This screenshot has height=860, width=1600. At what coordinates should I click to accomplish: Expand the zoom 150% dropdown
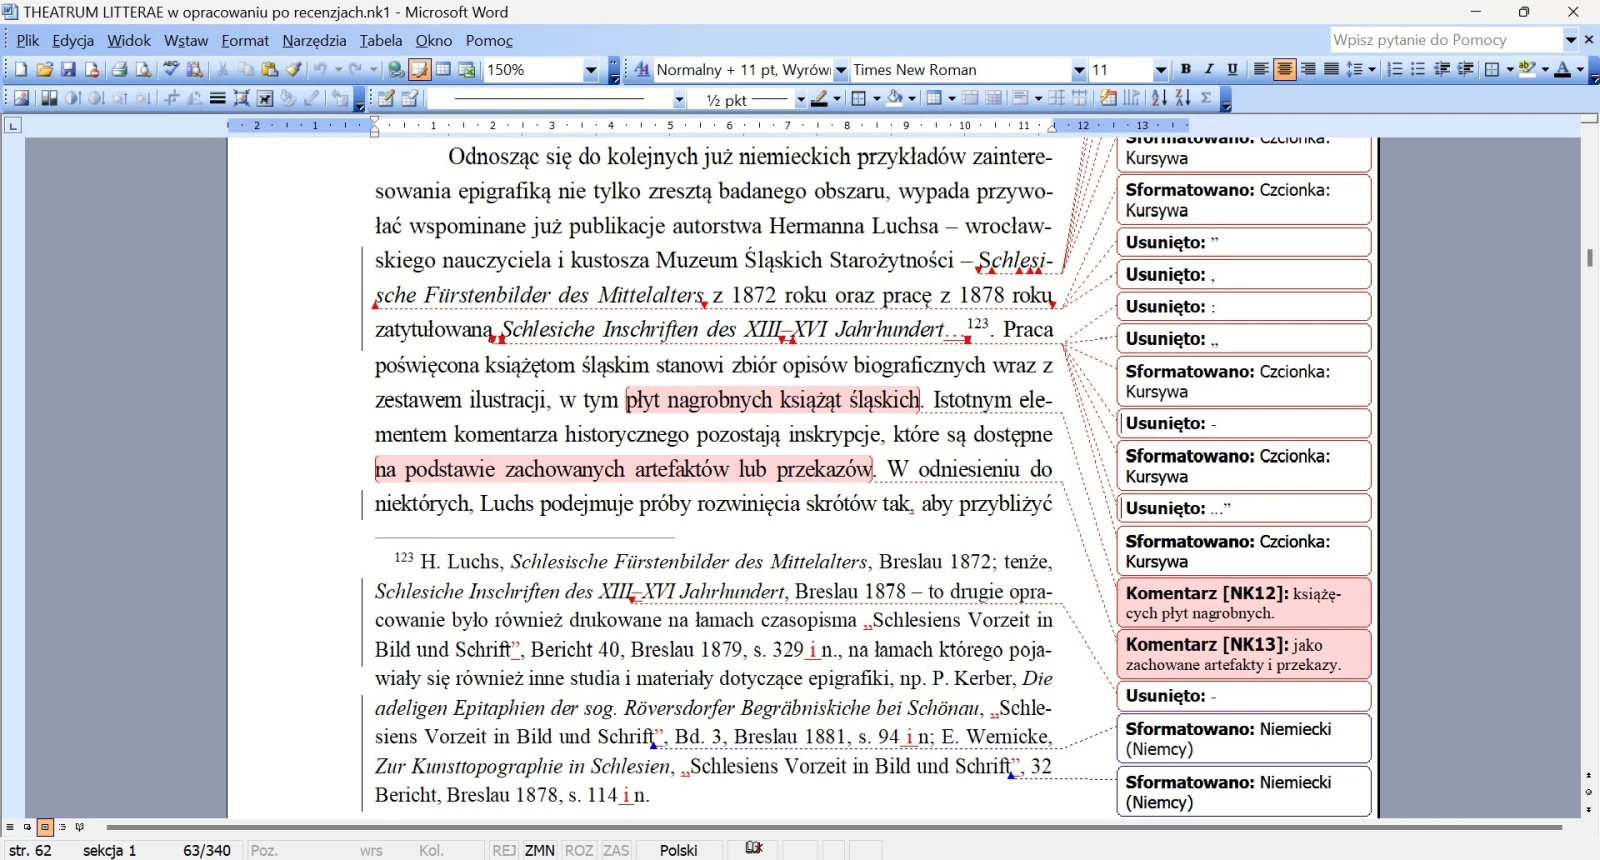(x=591, y=71)
